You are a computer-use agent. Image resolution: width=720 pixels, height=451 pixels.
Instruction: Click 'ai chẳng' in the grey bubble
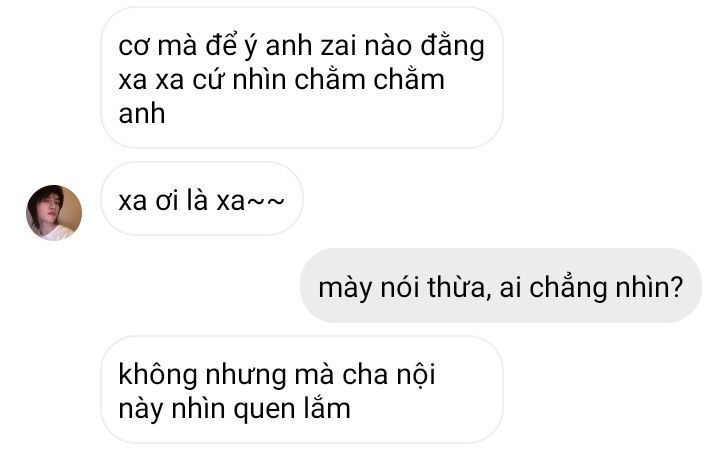pos(553,288)
